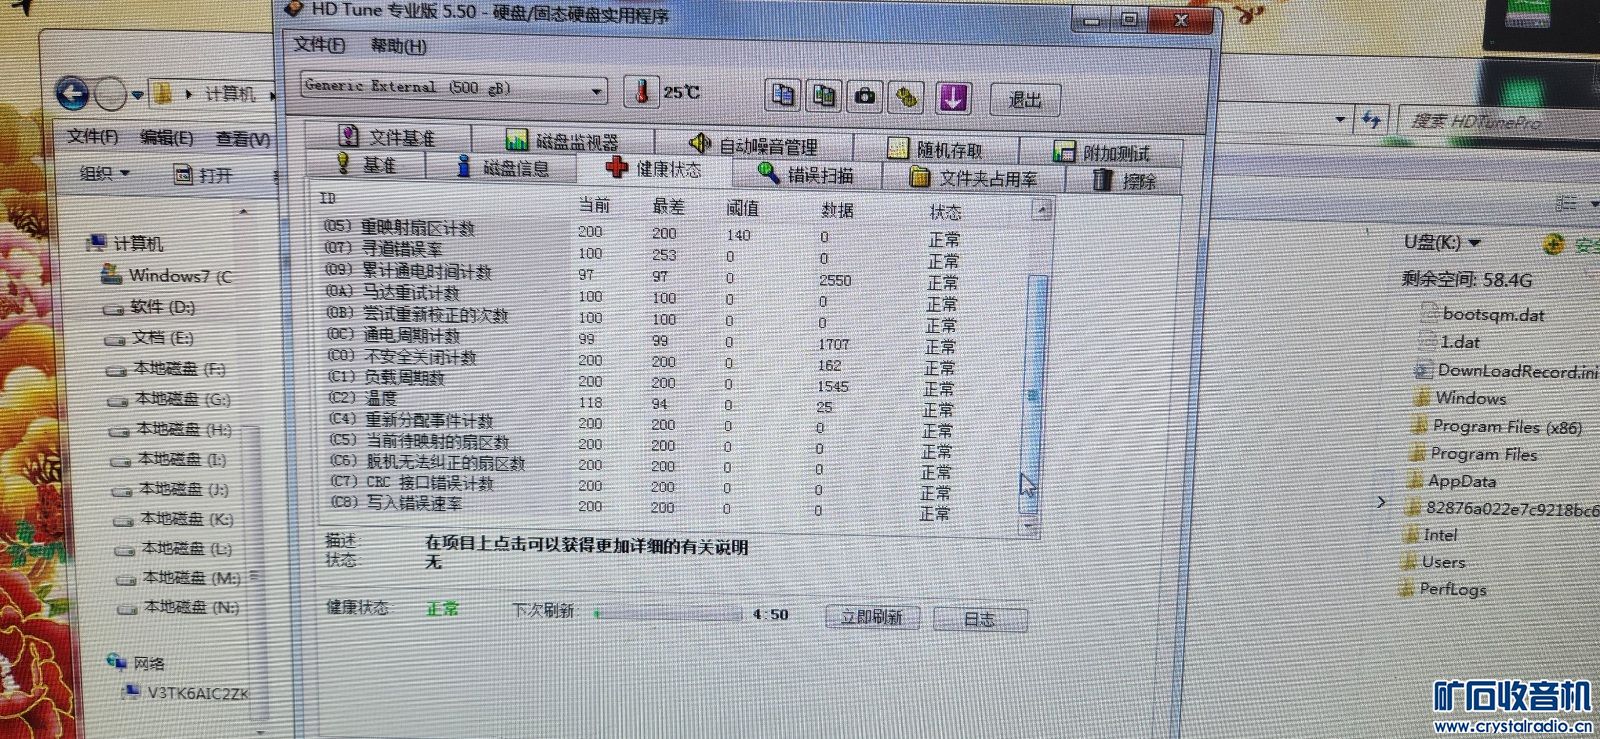Open the Program Files (x86) folder

tap(1497, 426)
